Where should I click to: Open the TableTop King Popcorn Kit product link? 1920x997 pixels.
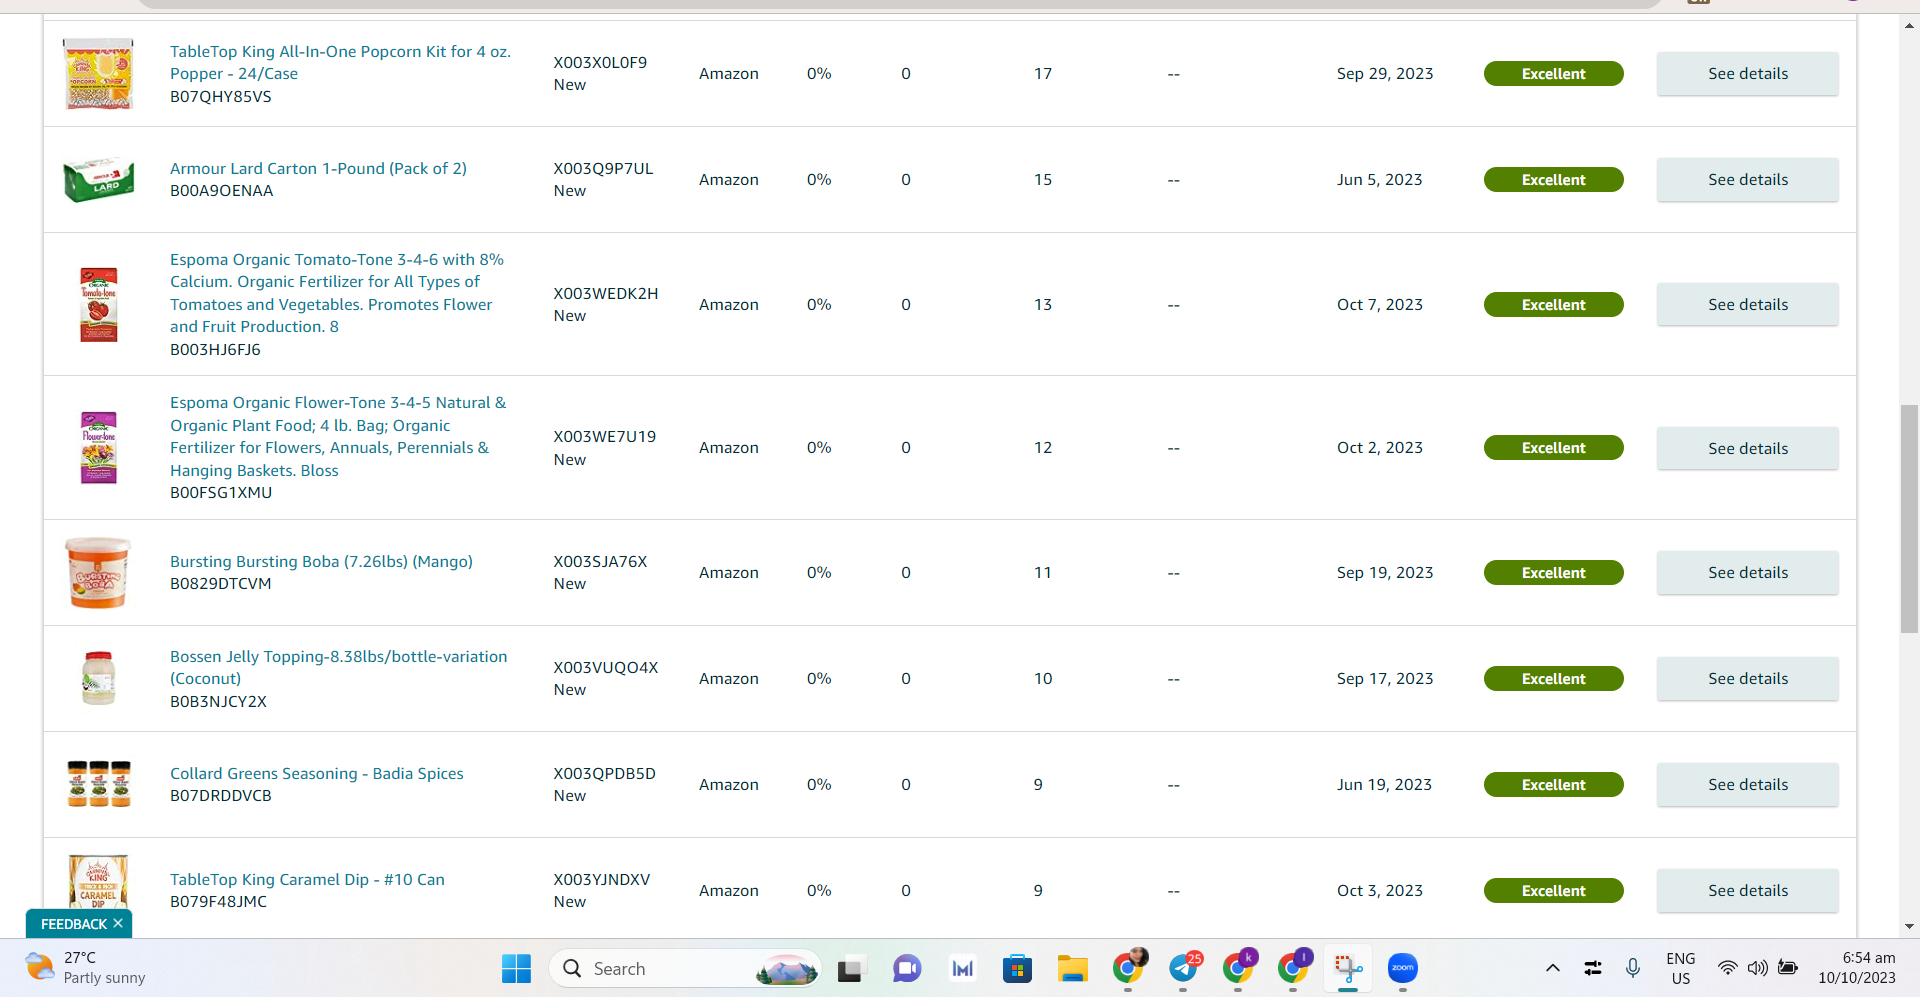pos(340,62)
